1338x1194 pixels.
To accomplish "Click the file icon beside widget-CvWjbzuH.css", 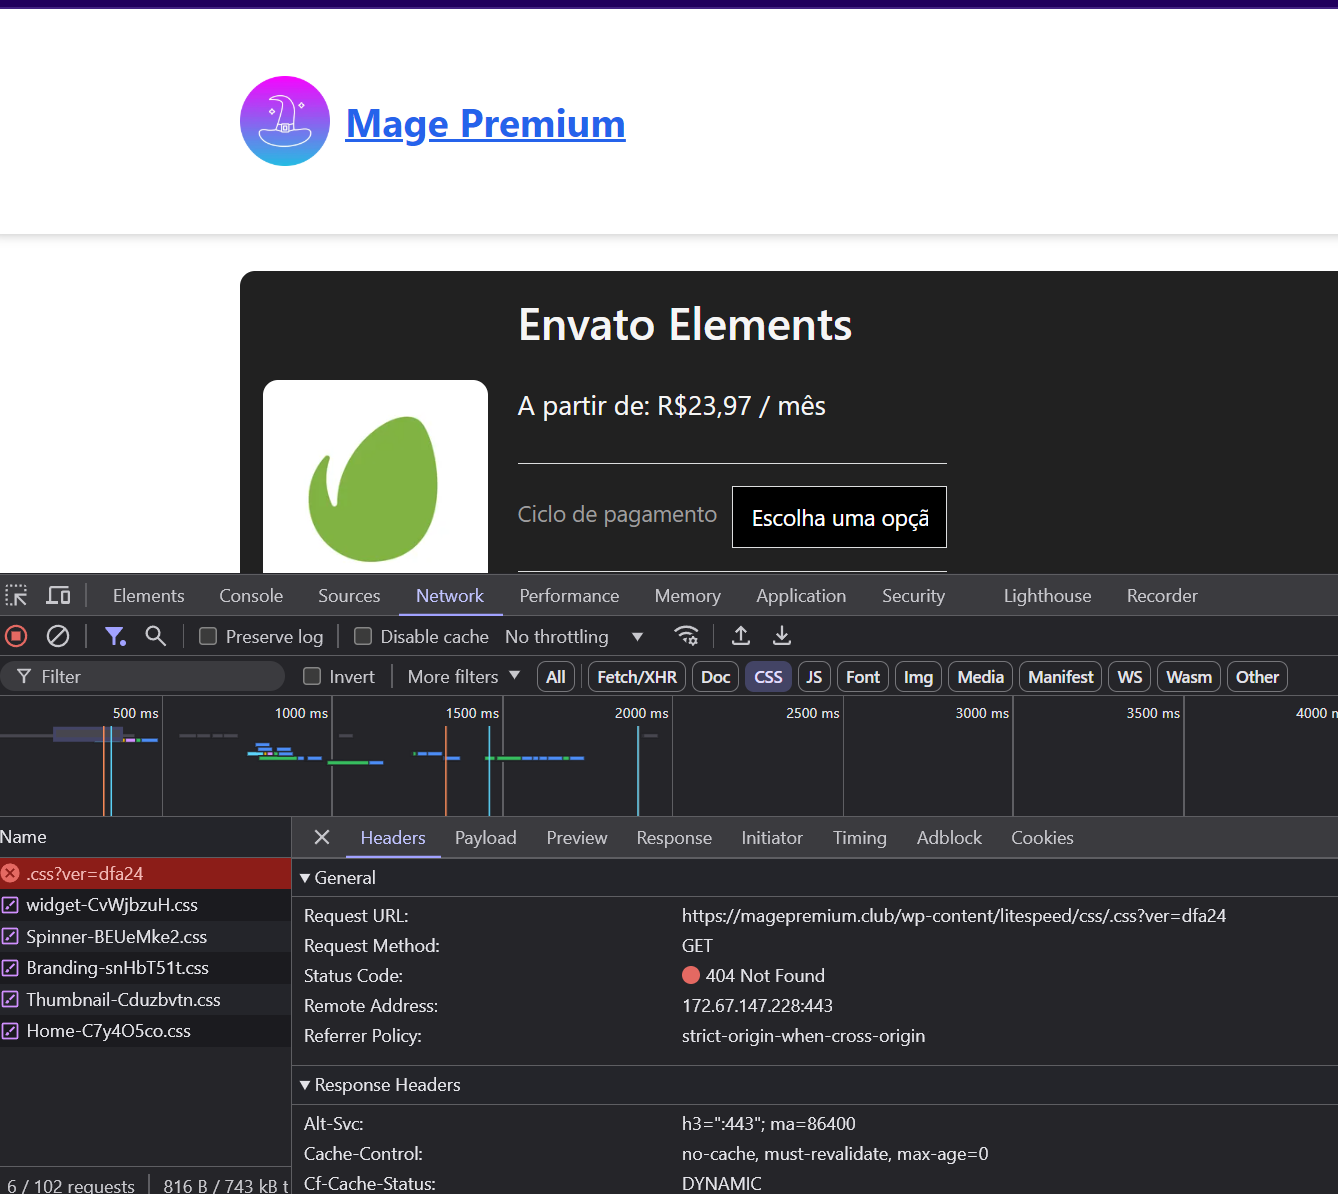I will (10, 905).
